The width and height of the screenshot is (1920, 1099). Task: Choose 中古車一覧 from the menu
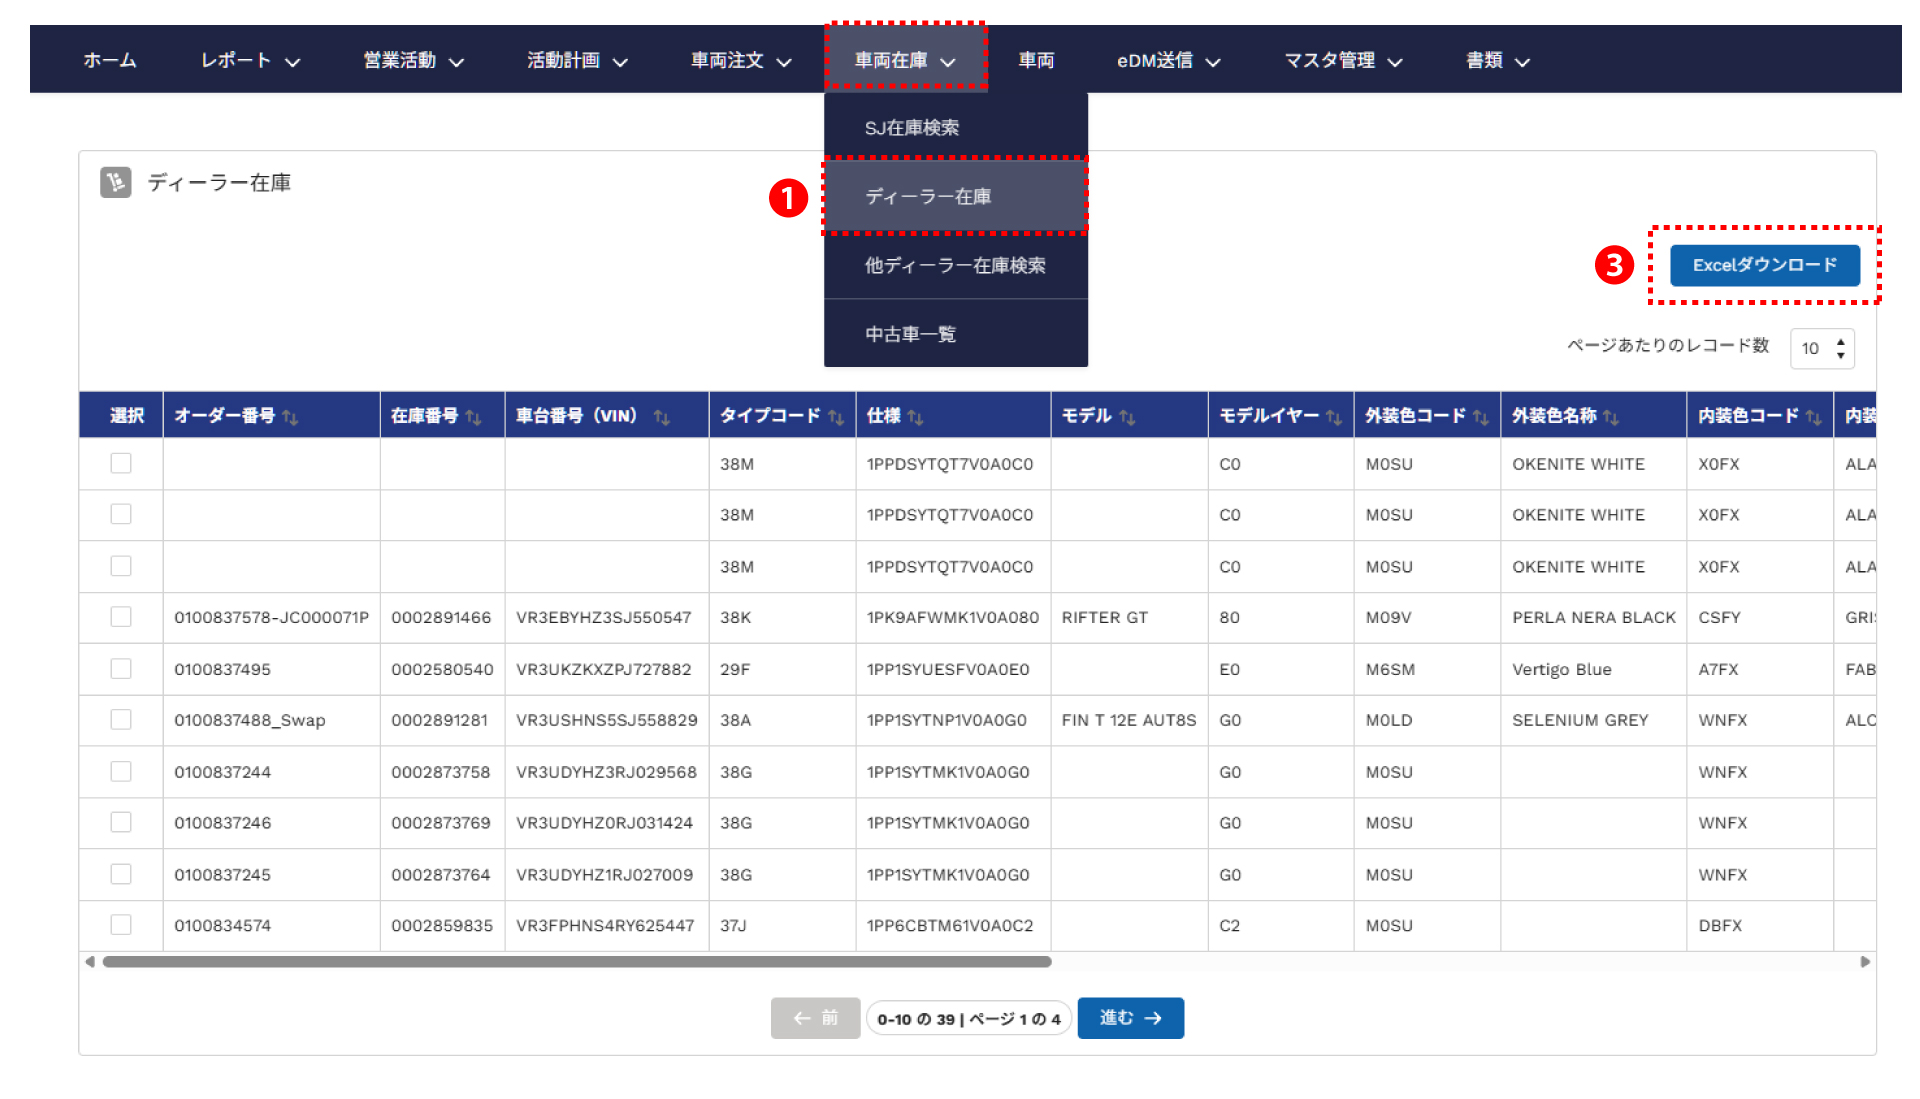pos(910,334)
